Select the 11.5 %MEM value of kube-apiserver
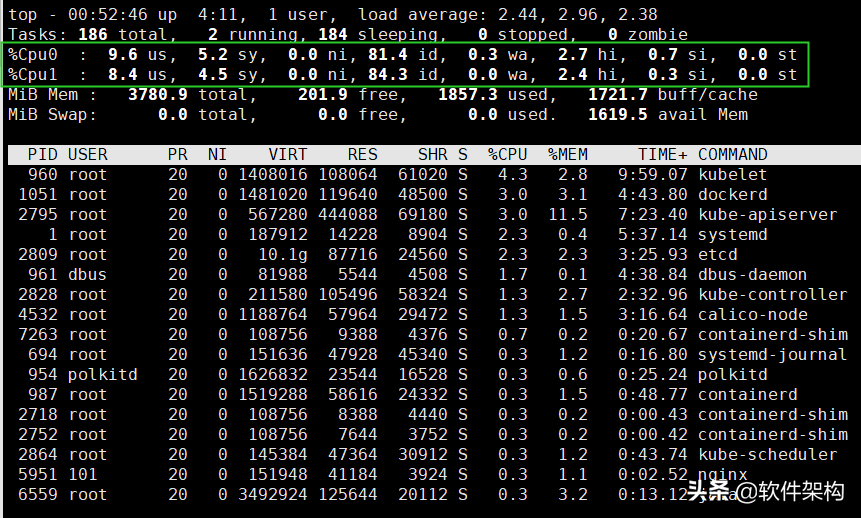861x518 pixels. pyautogui.click(x=567, y=214)
